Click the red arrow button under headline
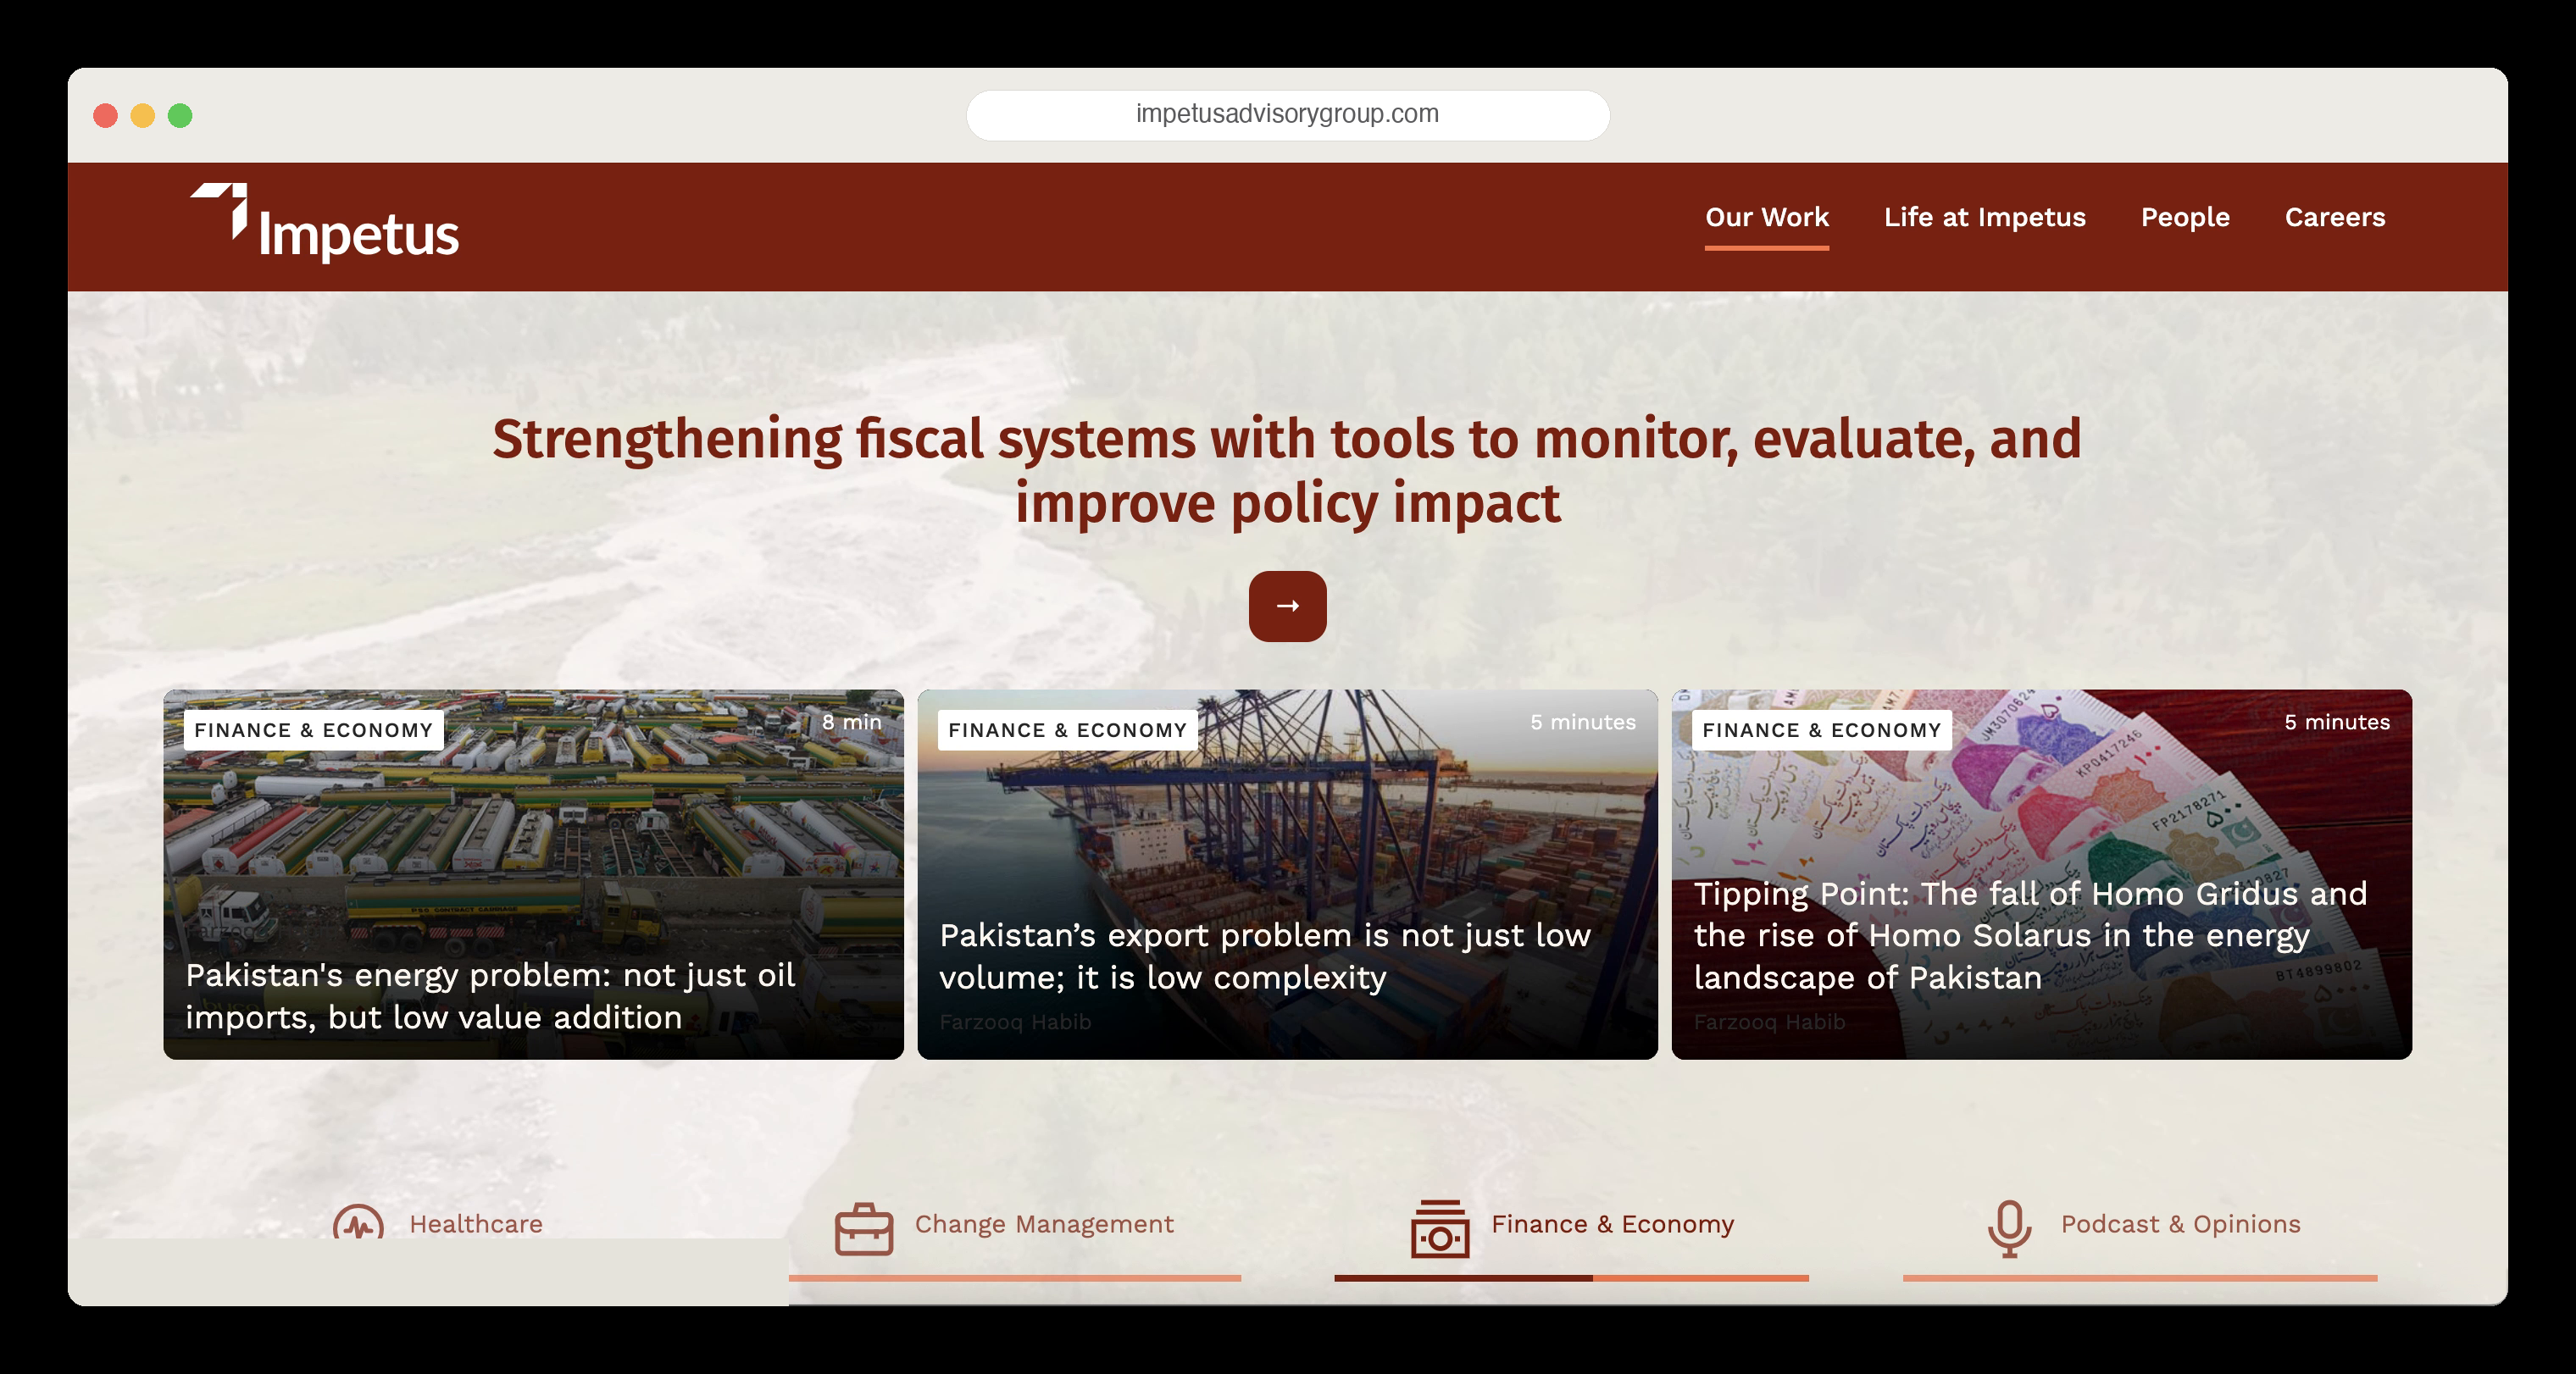This screenshot has width=2576, height=1374. click(x=1287, y=606)
